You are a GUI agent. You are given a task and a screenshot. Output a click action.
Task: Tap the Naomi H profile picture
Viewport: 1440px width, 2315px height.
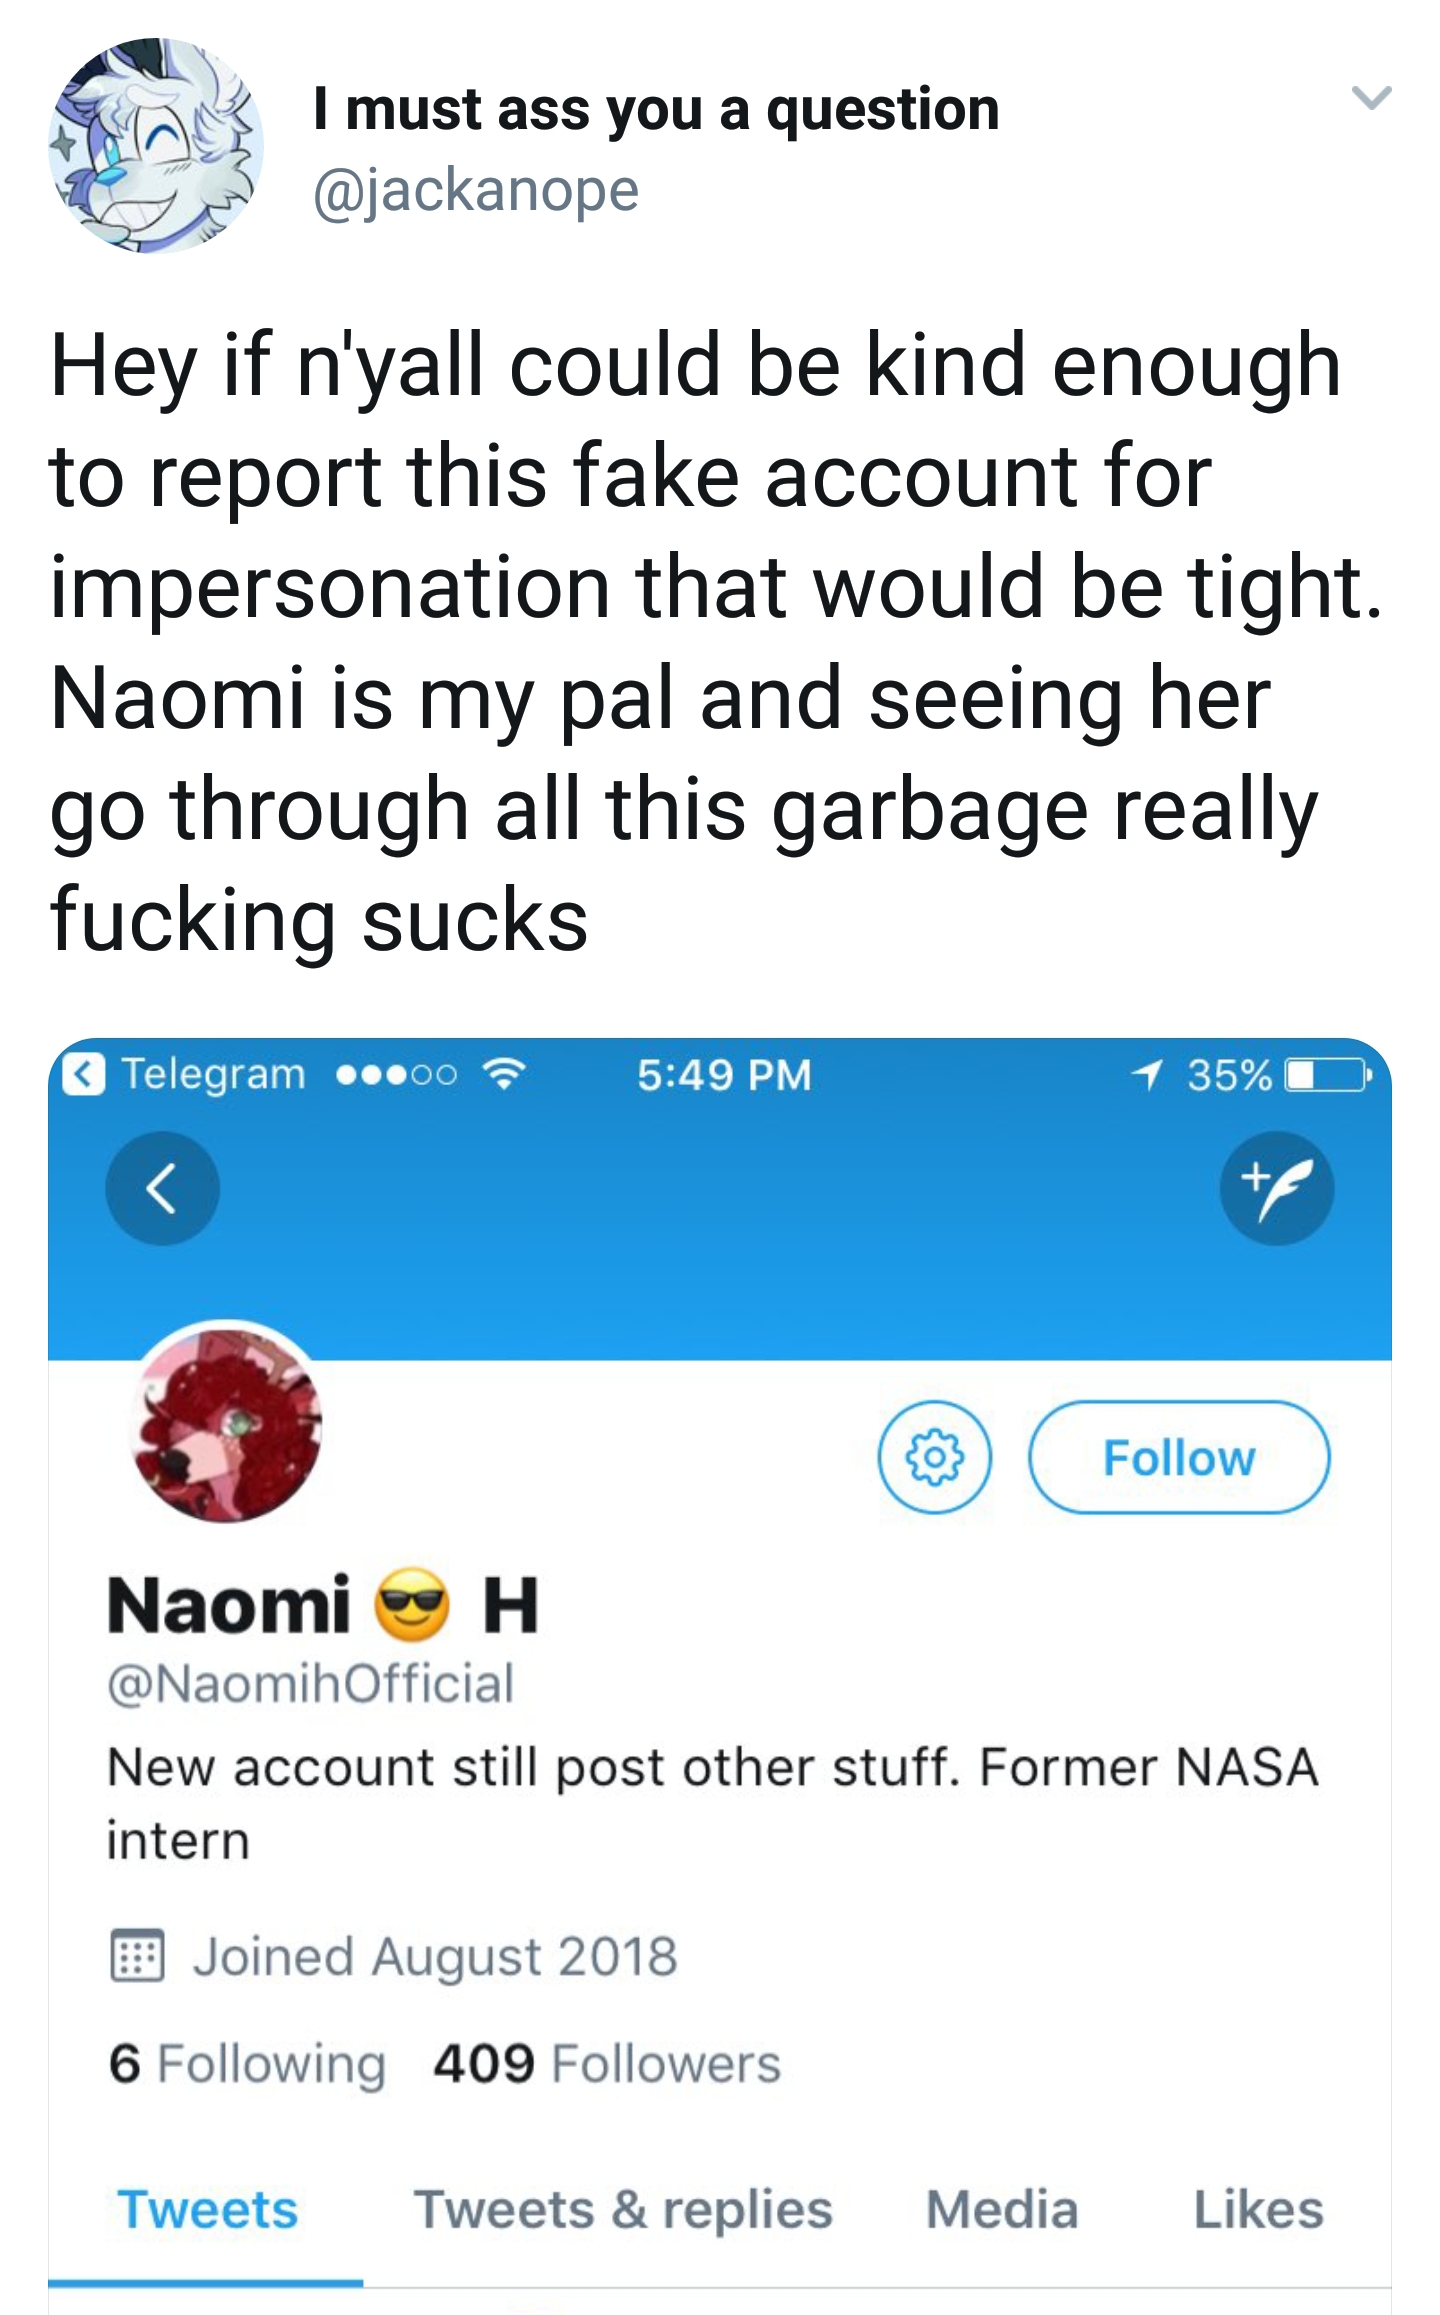(227, 1425)
